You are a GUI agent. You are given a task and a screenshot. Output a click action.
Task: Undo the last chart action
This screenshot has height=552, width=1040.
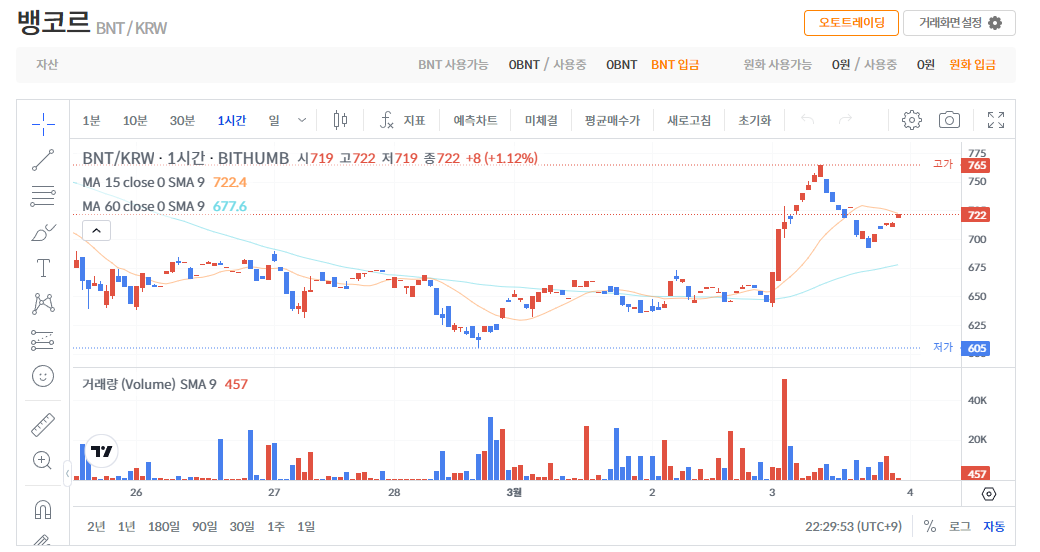coord(807,120)
